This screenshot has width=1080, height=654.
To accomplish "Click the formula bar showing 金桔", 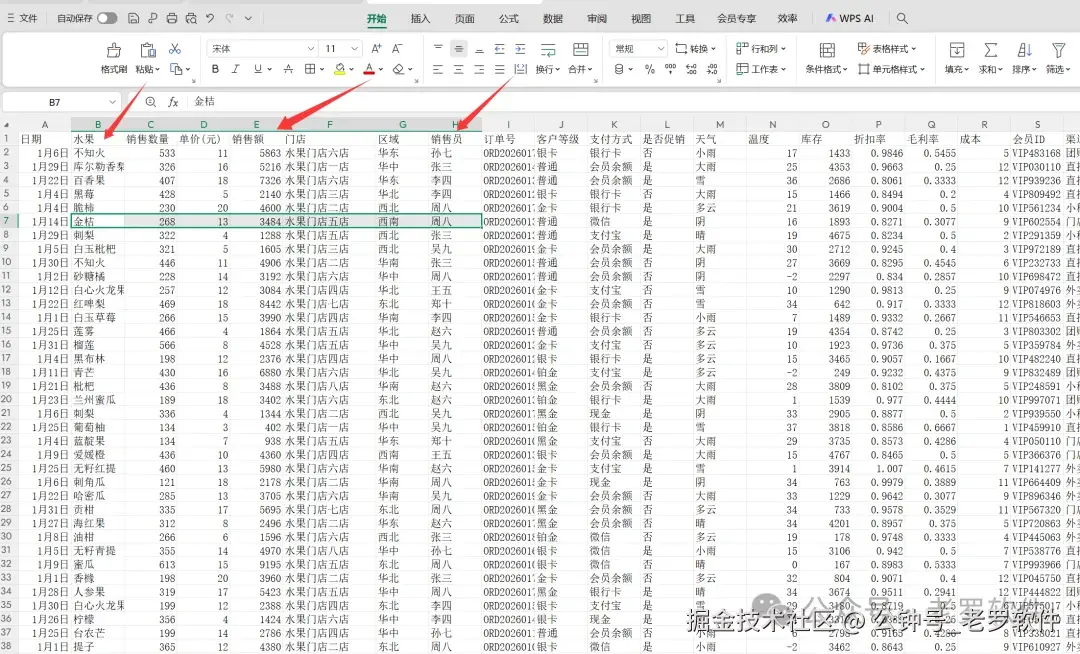I will point(634,102).
